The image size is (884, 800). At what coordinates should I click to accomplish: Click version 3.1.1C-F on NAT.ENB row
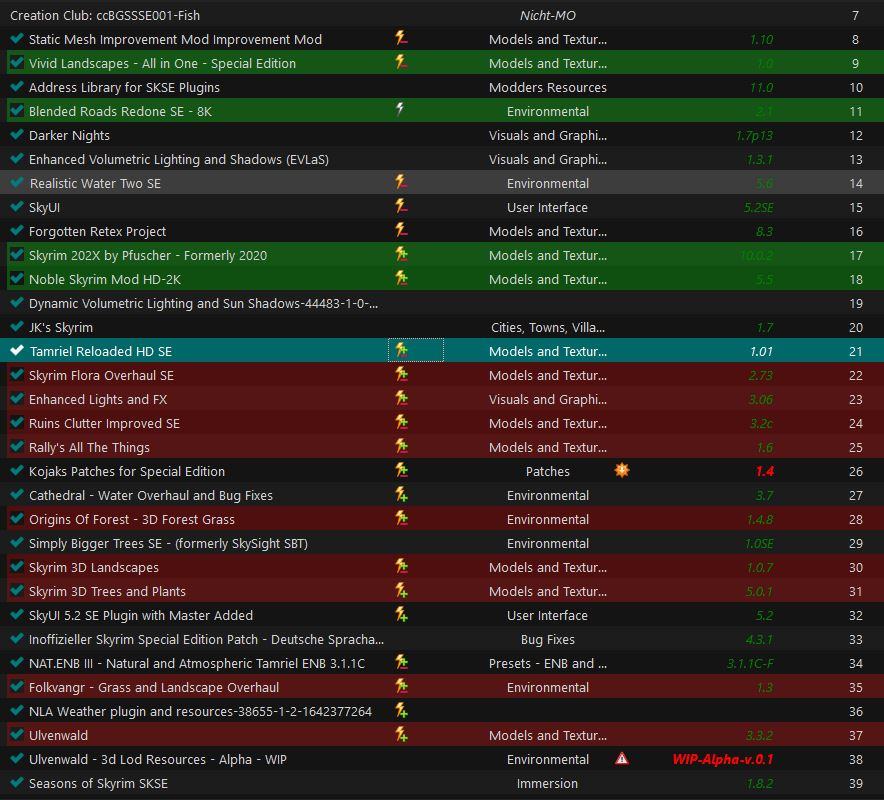(x=750, y=664)
